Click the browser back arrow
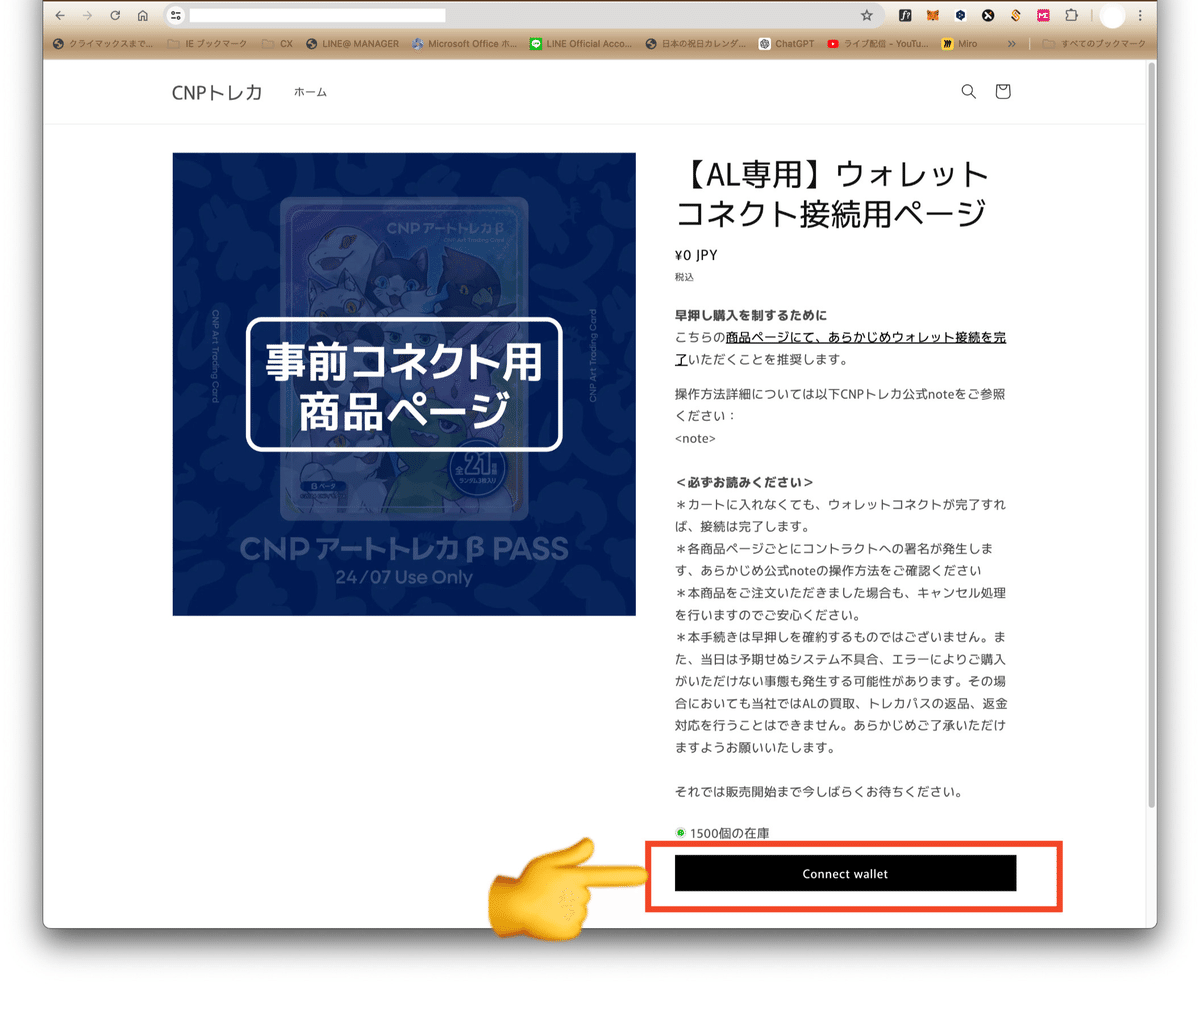Image resolution: width=1200 pixels, height=1013 pixels. click(x=60, y=15)
